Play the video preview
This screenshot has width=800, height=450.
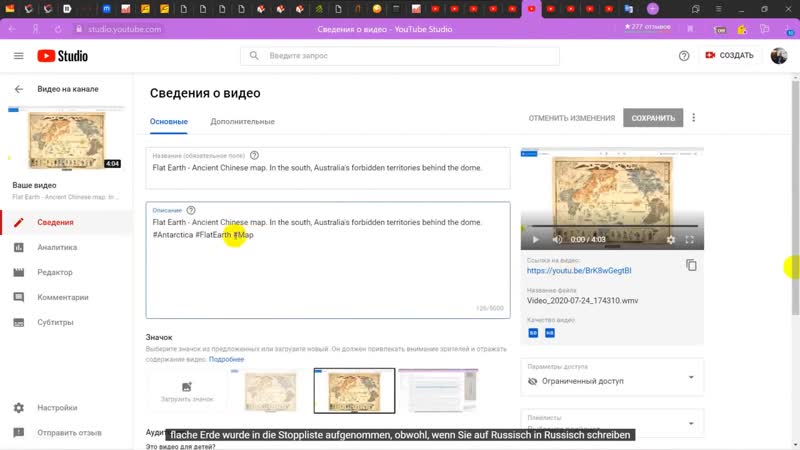click(535, 240)
